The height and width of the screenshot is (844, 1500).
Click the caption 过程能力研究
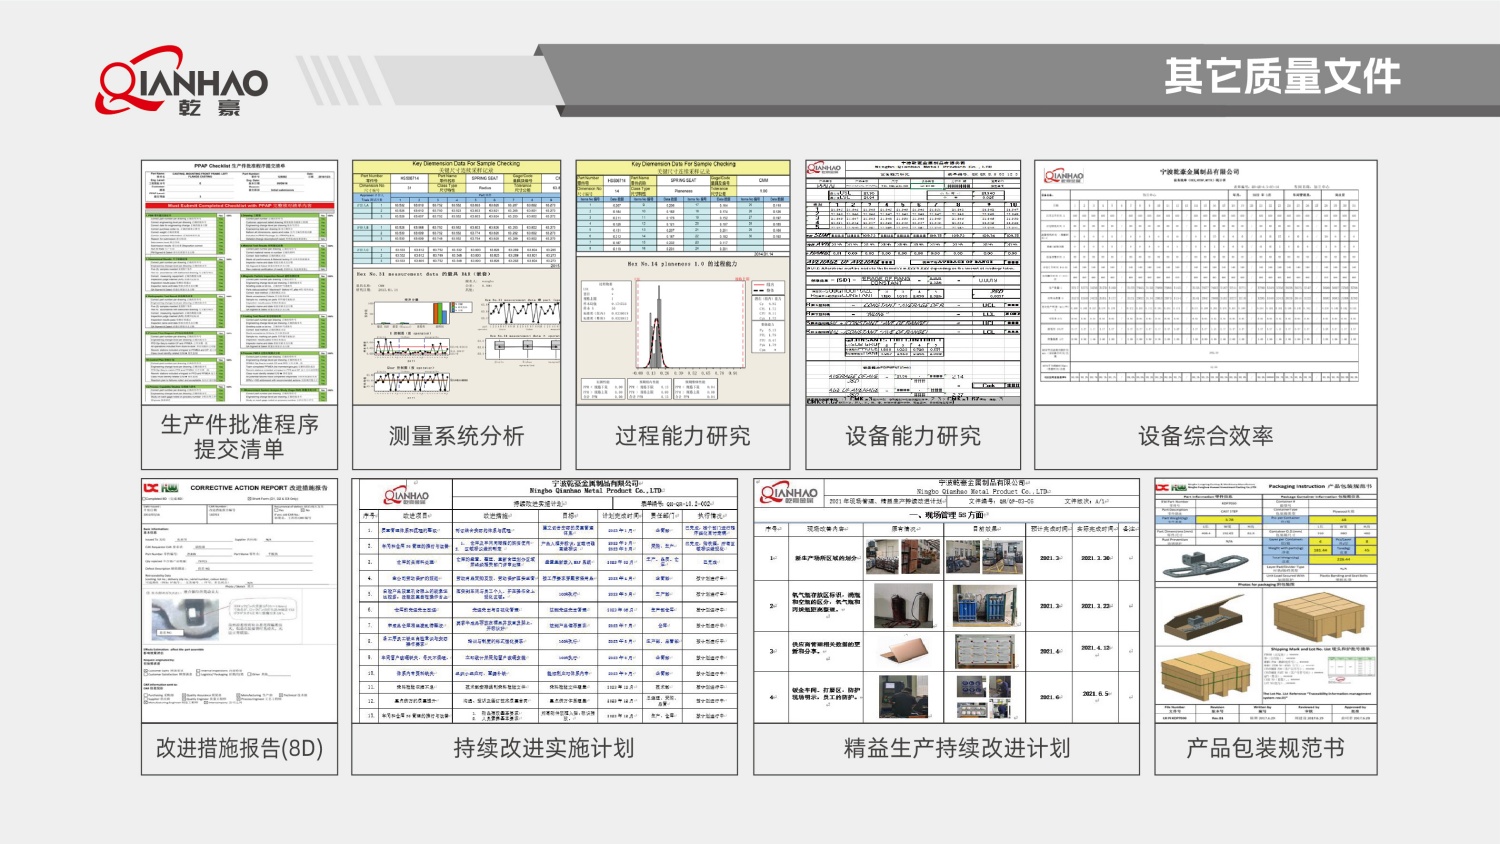(683, 436)
